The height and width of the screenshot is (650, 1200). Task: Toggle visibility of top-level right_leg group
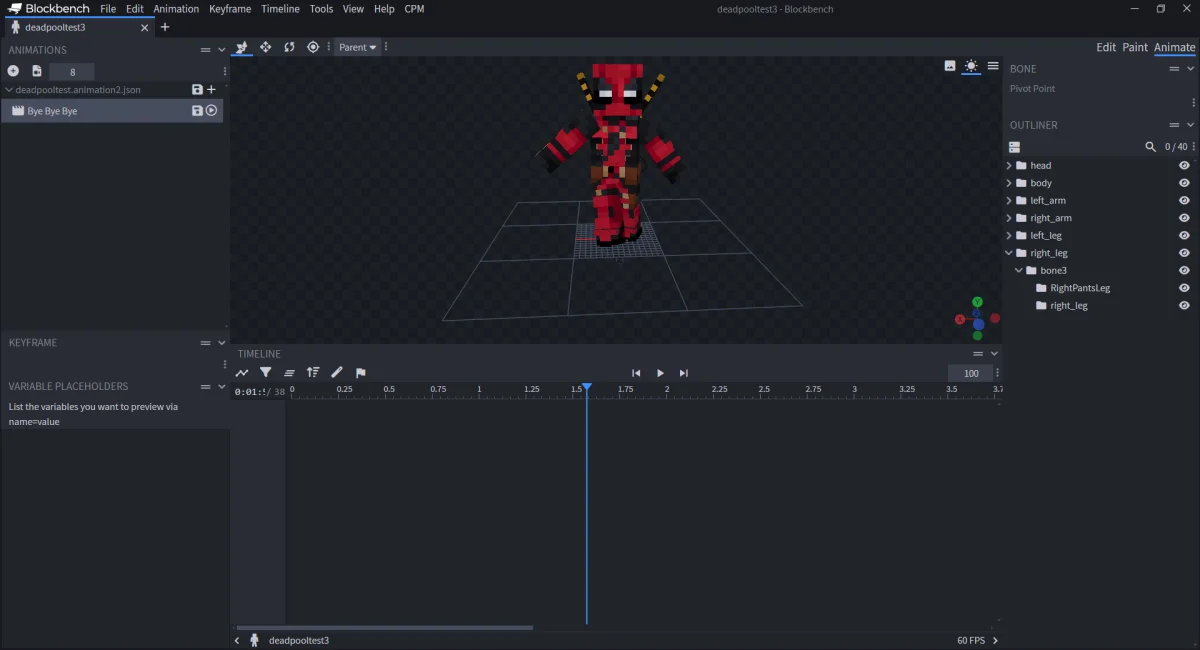pyautogui.click(x=1184, y=253)
